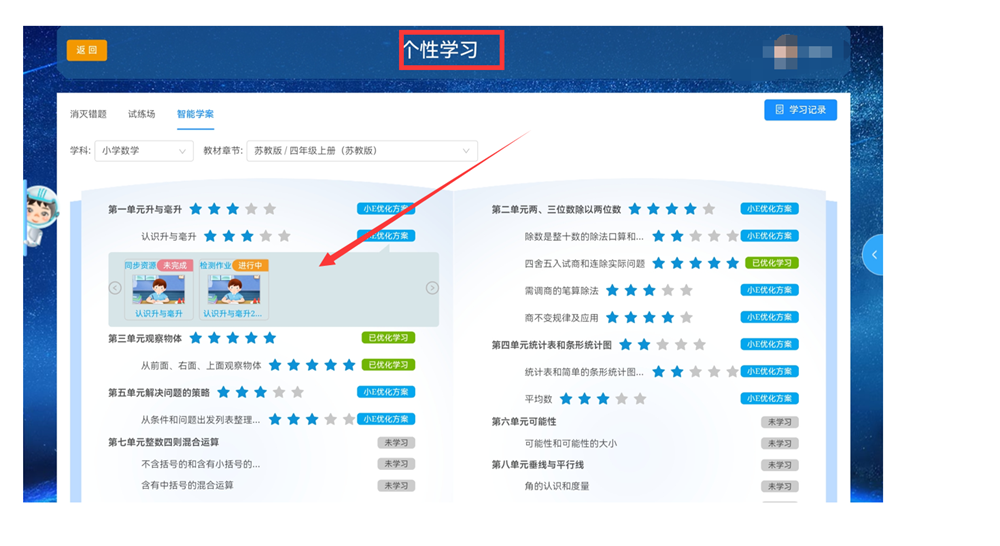Select chapter 第八单元垂线与平行线
This screenshot has height=546, width=1000.
(x=538, y=464)
